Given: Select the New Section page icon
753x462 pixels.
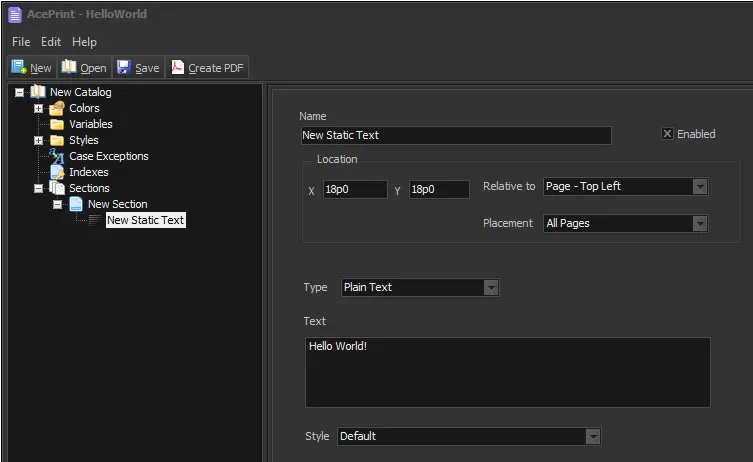Looking at the screenshot, I should [x=76, y=204].
